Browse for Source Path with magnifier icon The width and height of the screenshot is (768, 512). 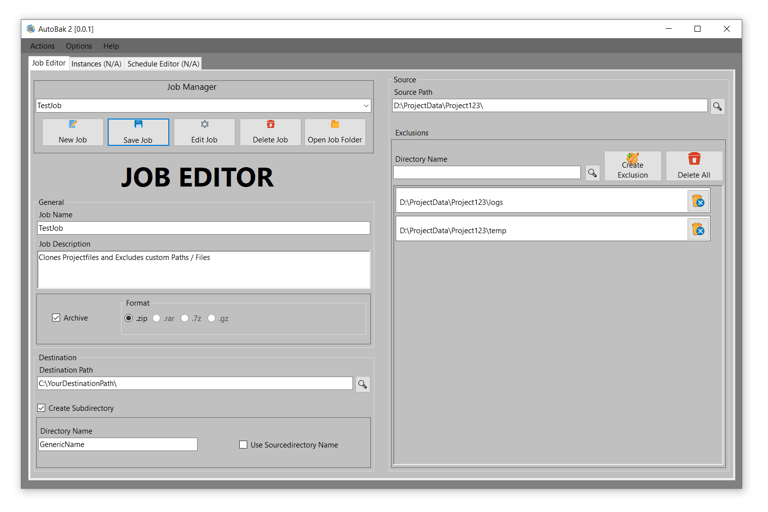[x=718, y=106]
